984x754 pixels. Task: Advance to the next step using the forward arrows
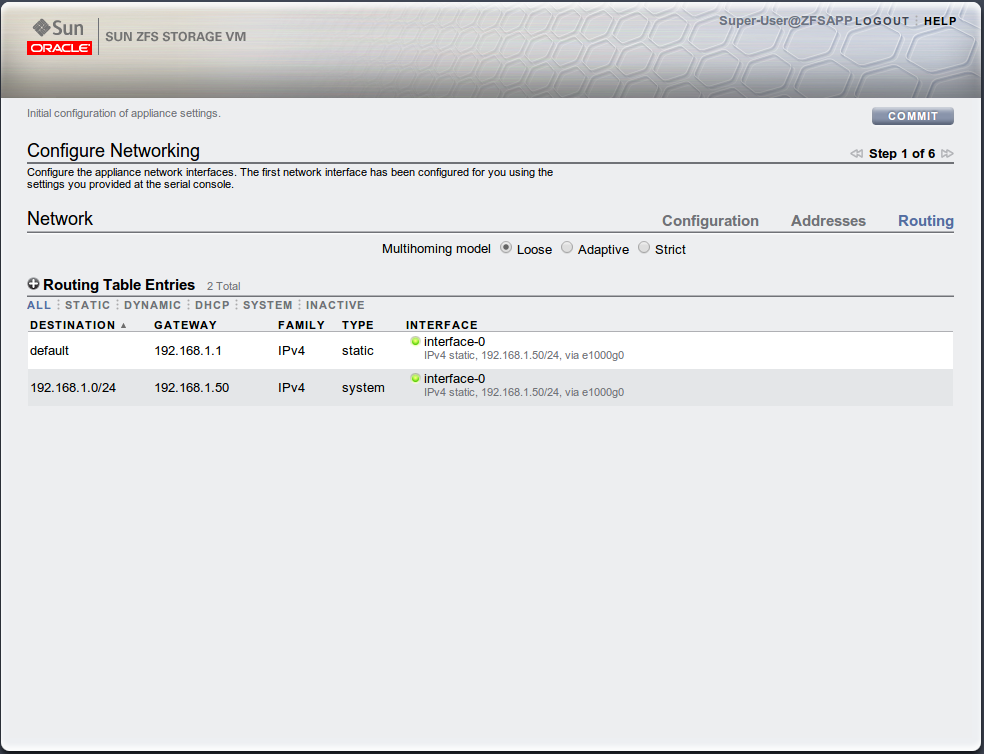coord(946,153)
